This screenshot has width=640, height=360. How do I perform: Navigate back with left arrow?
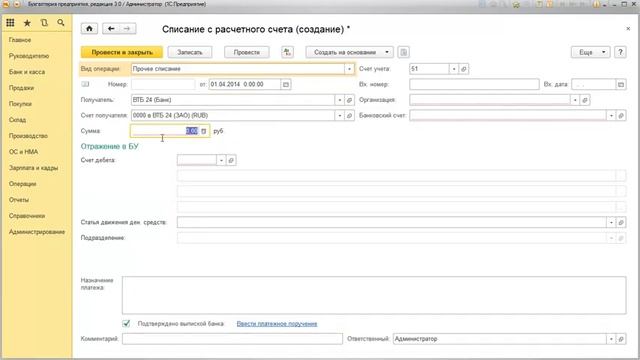point(111,29)
